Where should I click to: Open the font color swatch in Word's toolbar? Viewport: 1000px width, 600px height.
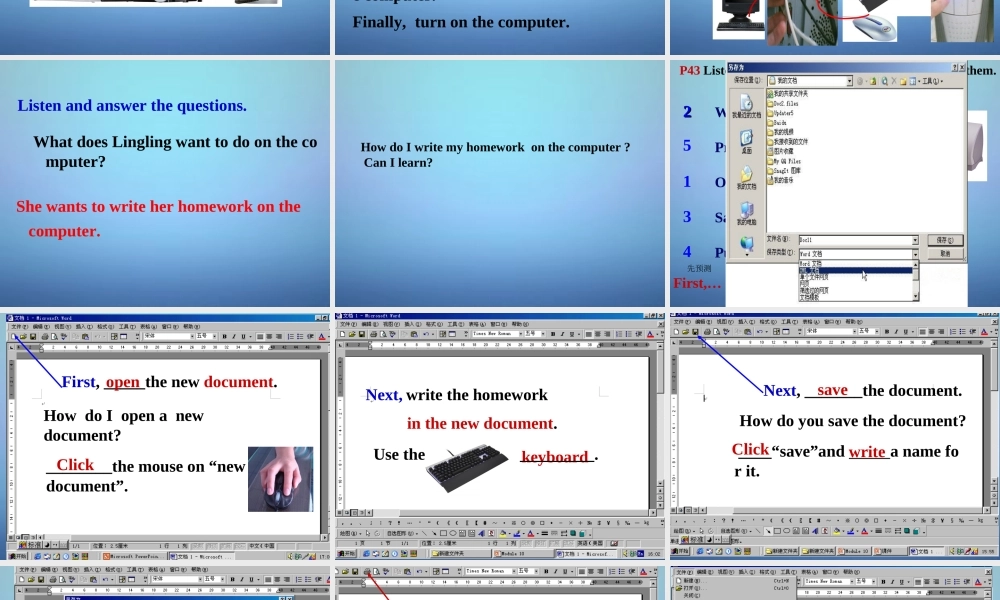coord(320,336)
